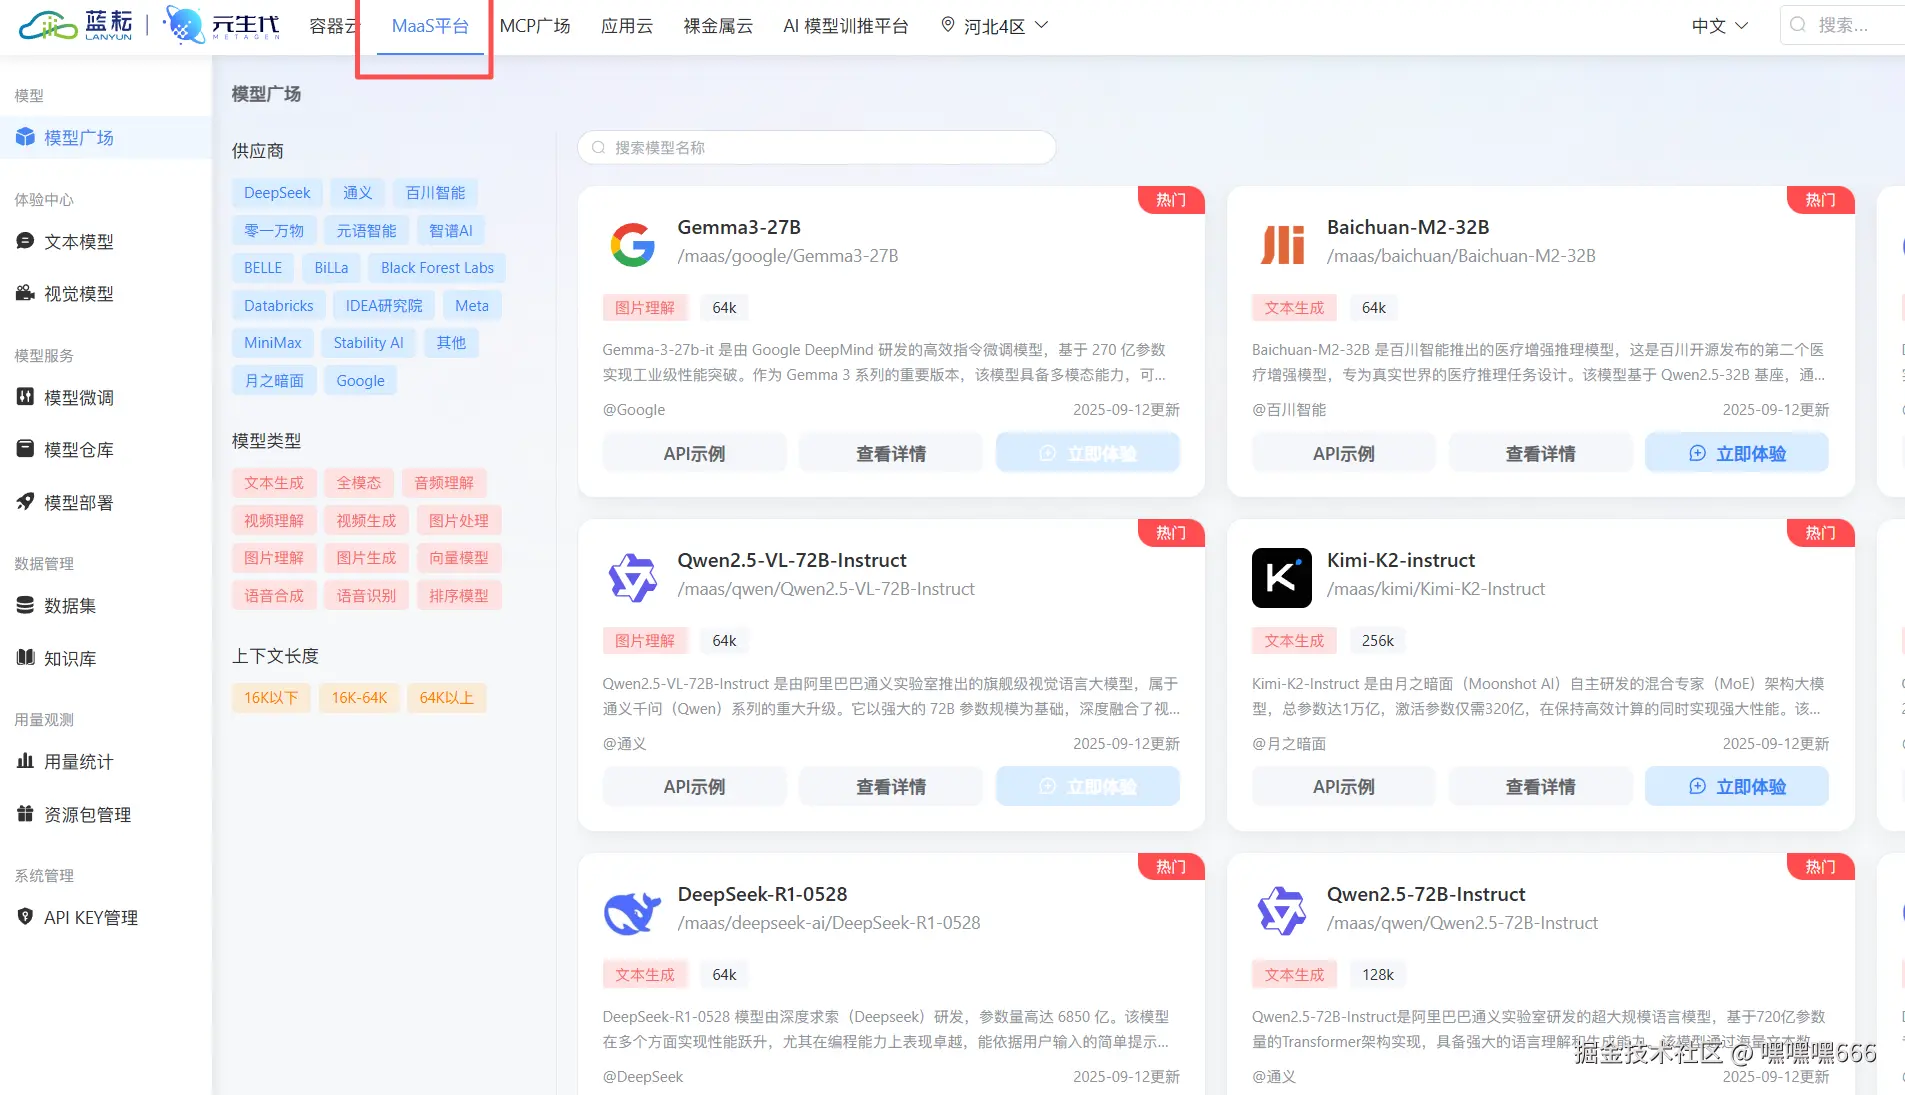The image size is (1905, 1095).
Task: Click the Lanyun logo in header
Action: point(75,25)
